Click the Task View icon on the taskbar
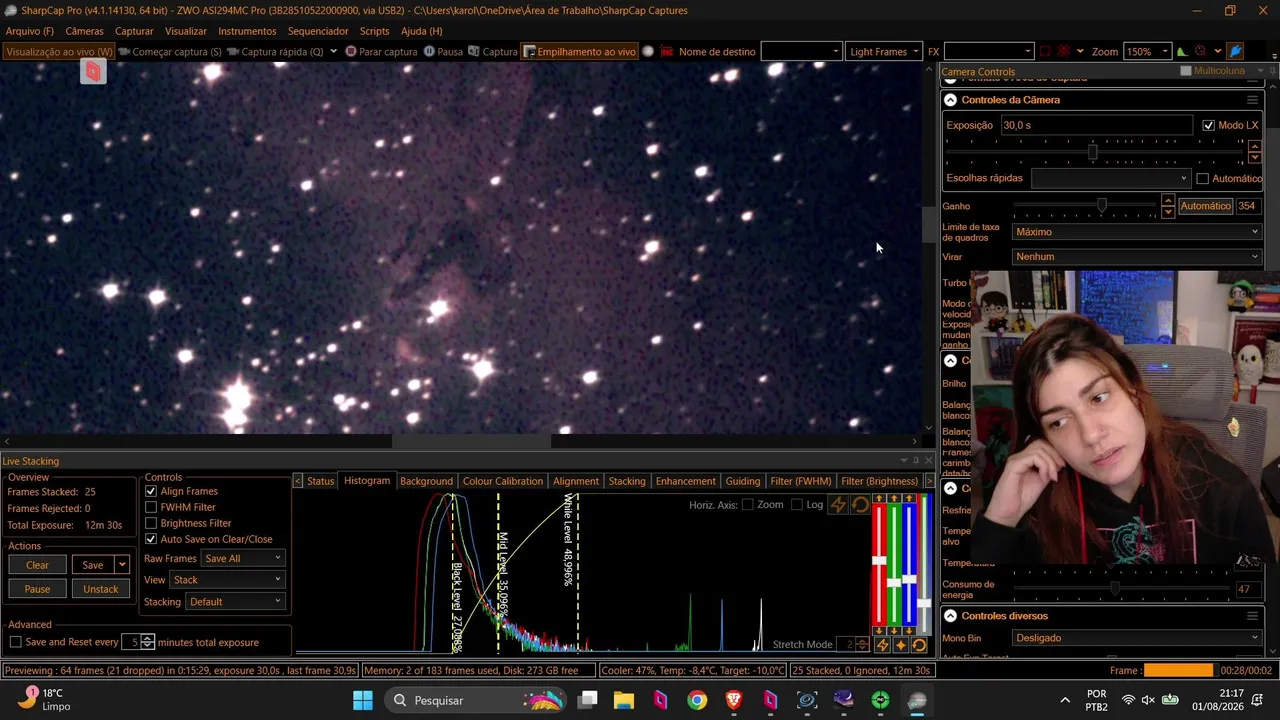The height and width of the screenshot is (720, 1280). [x=588, y=700]
